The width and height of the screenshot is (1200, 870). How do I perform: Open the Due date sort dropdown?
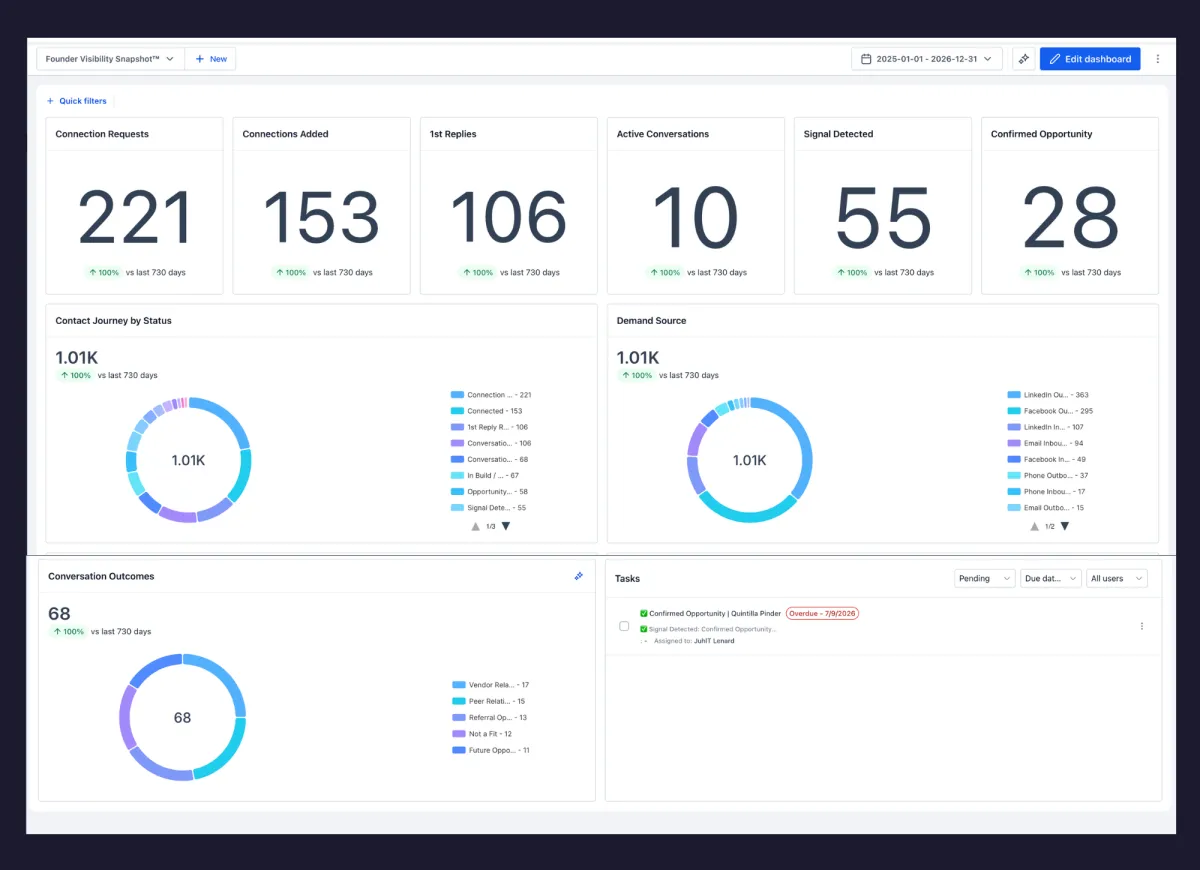(x=1051, y=578)
